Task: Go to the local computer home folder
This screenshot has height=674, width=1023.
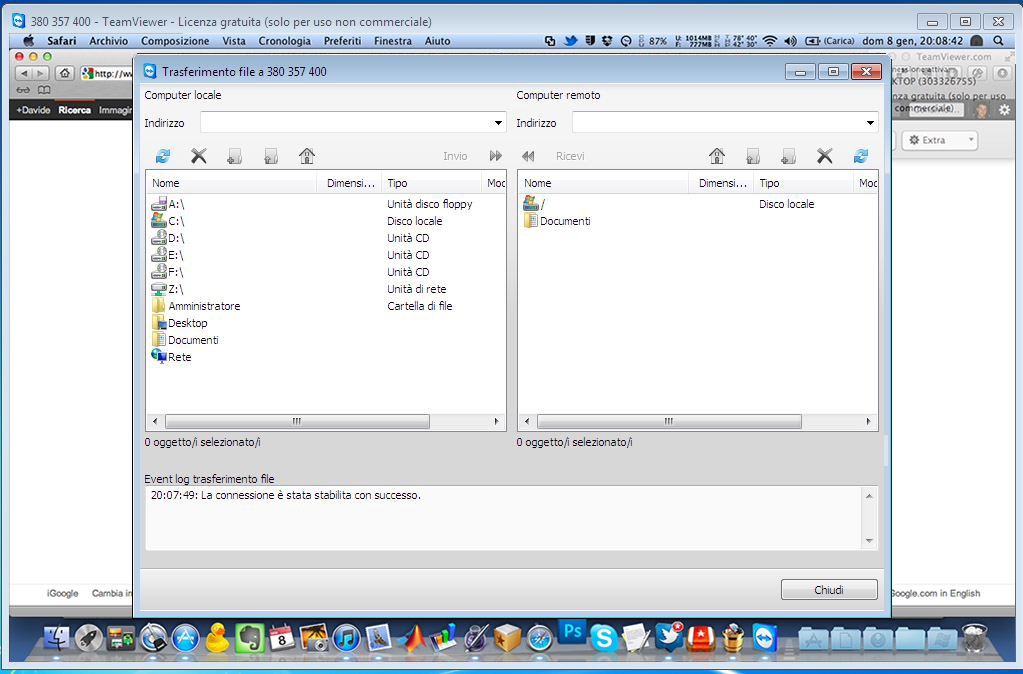Action: [307, 156]
